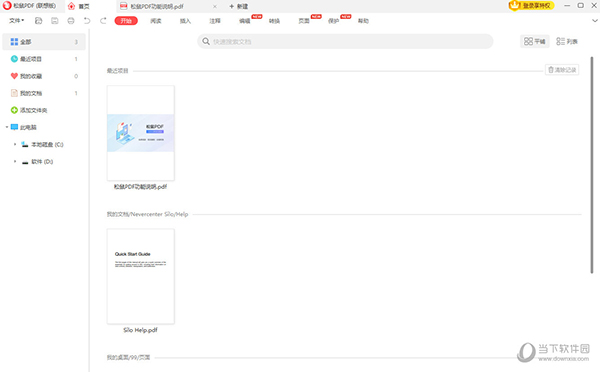Viewport: 600px width, 372px height.
Task: Select 我的收藏 favorites in the sidebar
Action: (44, 76)
